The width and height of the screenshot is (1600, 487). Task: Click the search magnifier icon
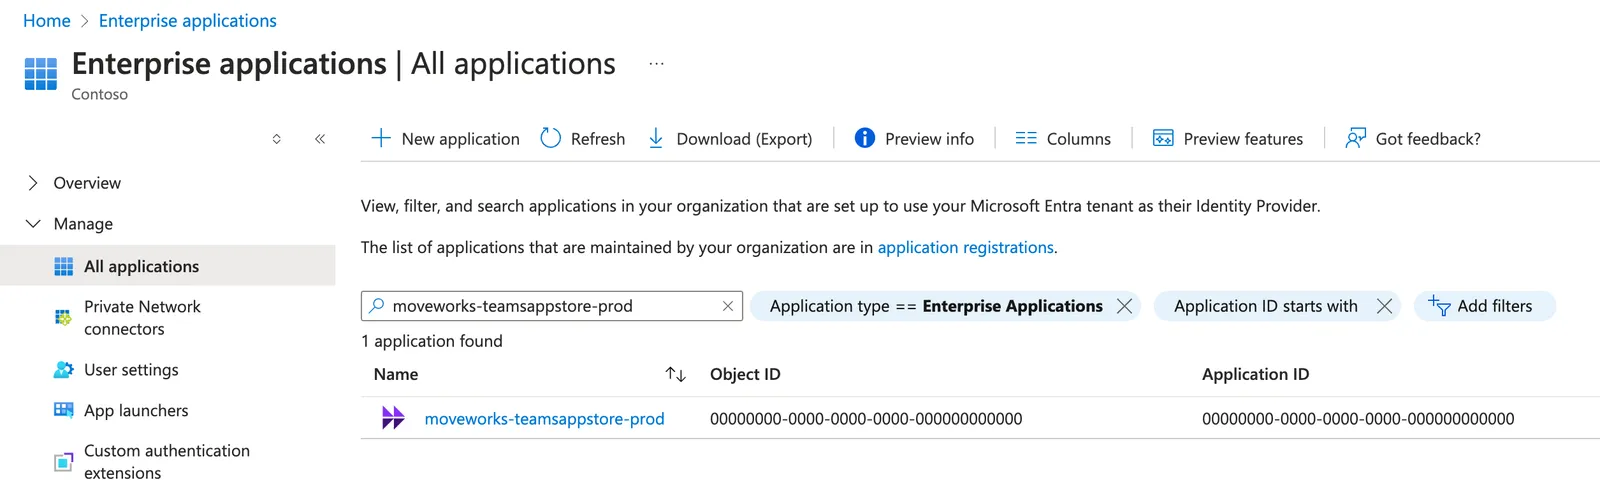377,306
